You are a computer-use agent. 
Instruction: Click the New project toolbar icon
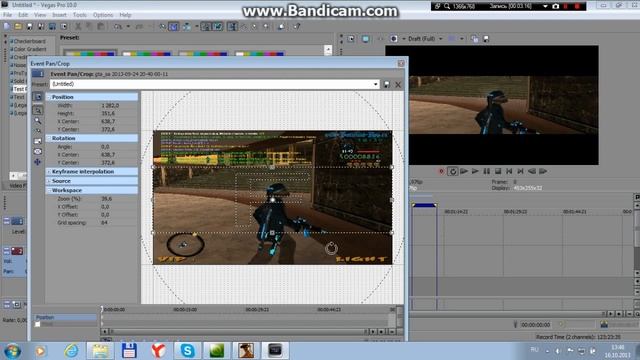point(7,27)
